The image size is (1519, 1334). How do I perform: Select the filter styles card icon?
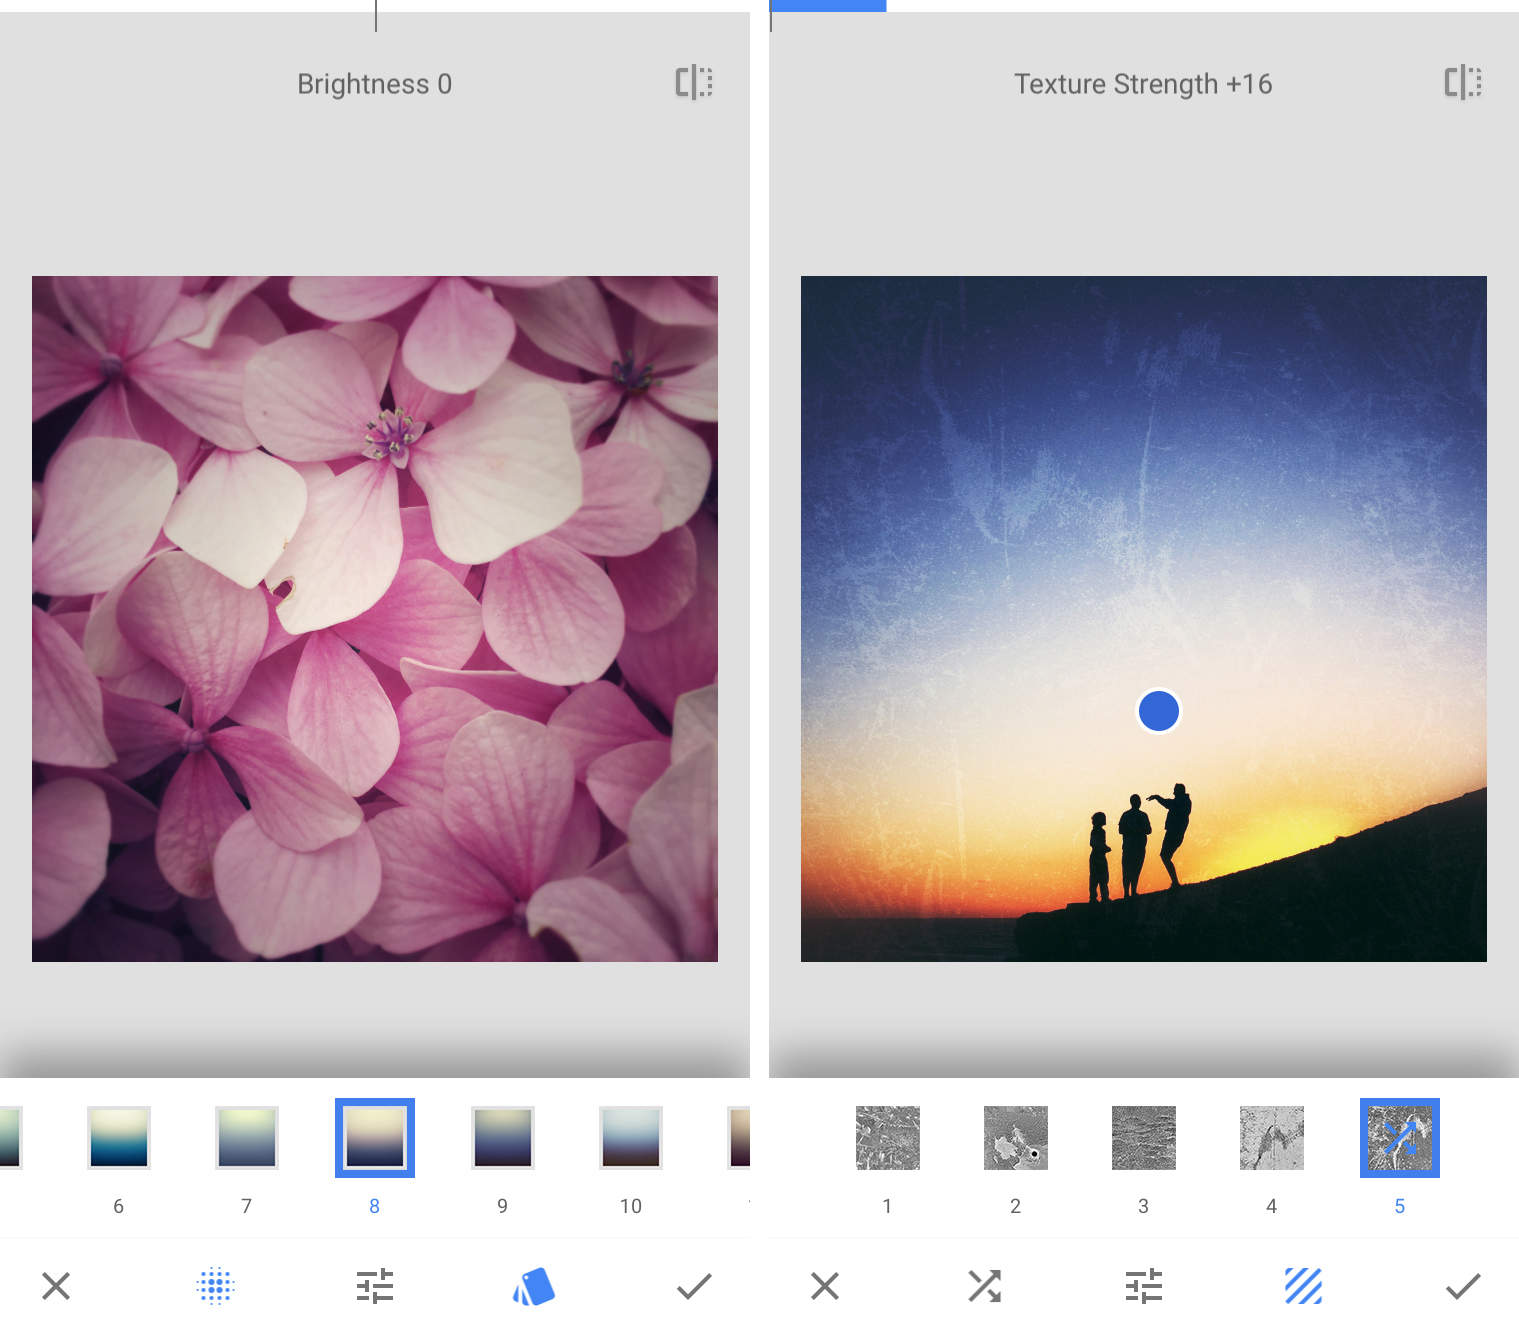point(533,1286)
